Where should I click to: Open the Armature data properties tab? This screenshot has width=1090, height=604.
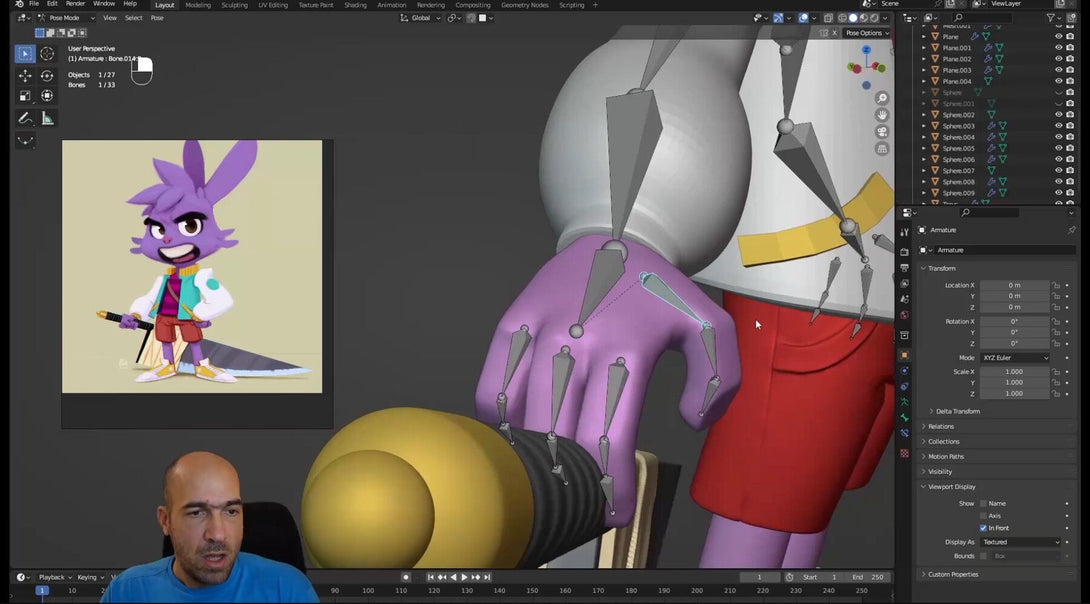click(904, 402)
